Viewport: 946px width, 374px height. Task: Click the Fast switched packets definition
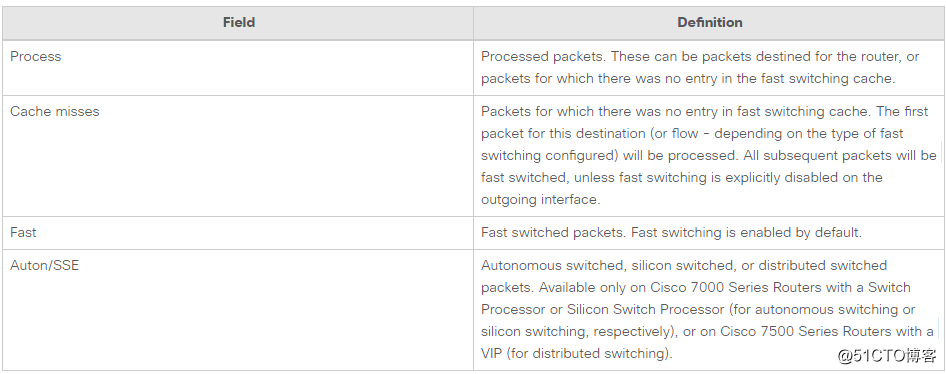[x=671, y=233]
